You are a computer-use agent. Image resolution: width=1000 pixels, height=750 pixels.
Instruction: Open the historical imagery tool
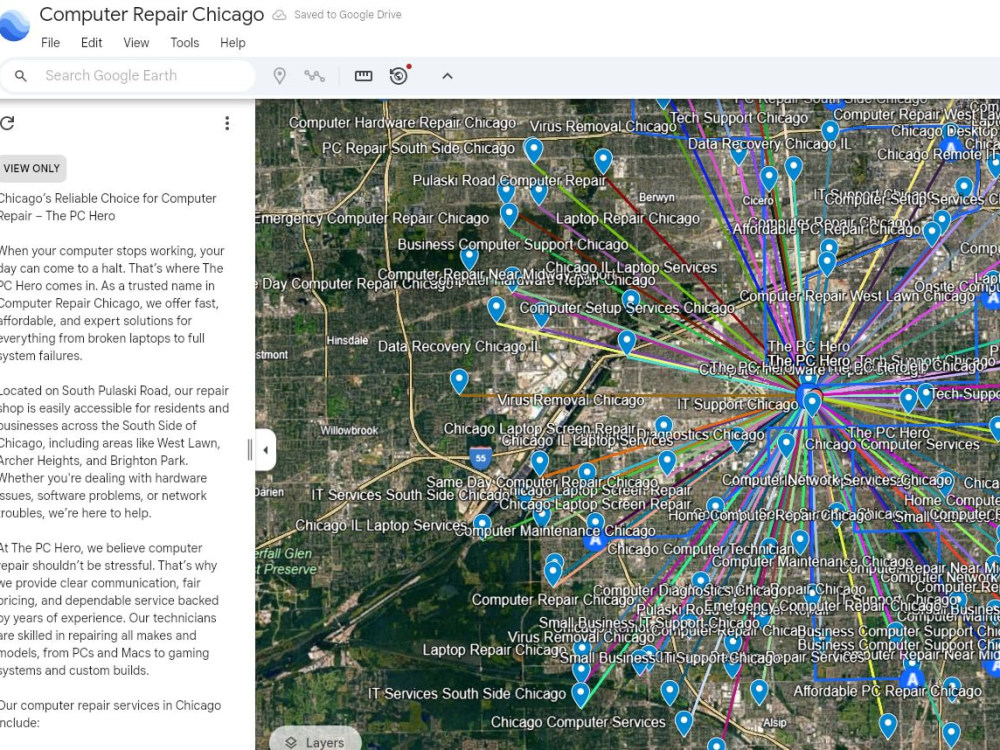(399, 75)
